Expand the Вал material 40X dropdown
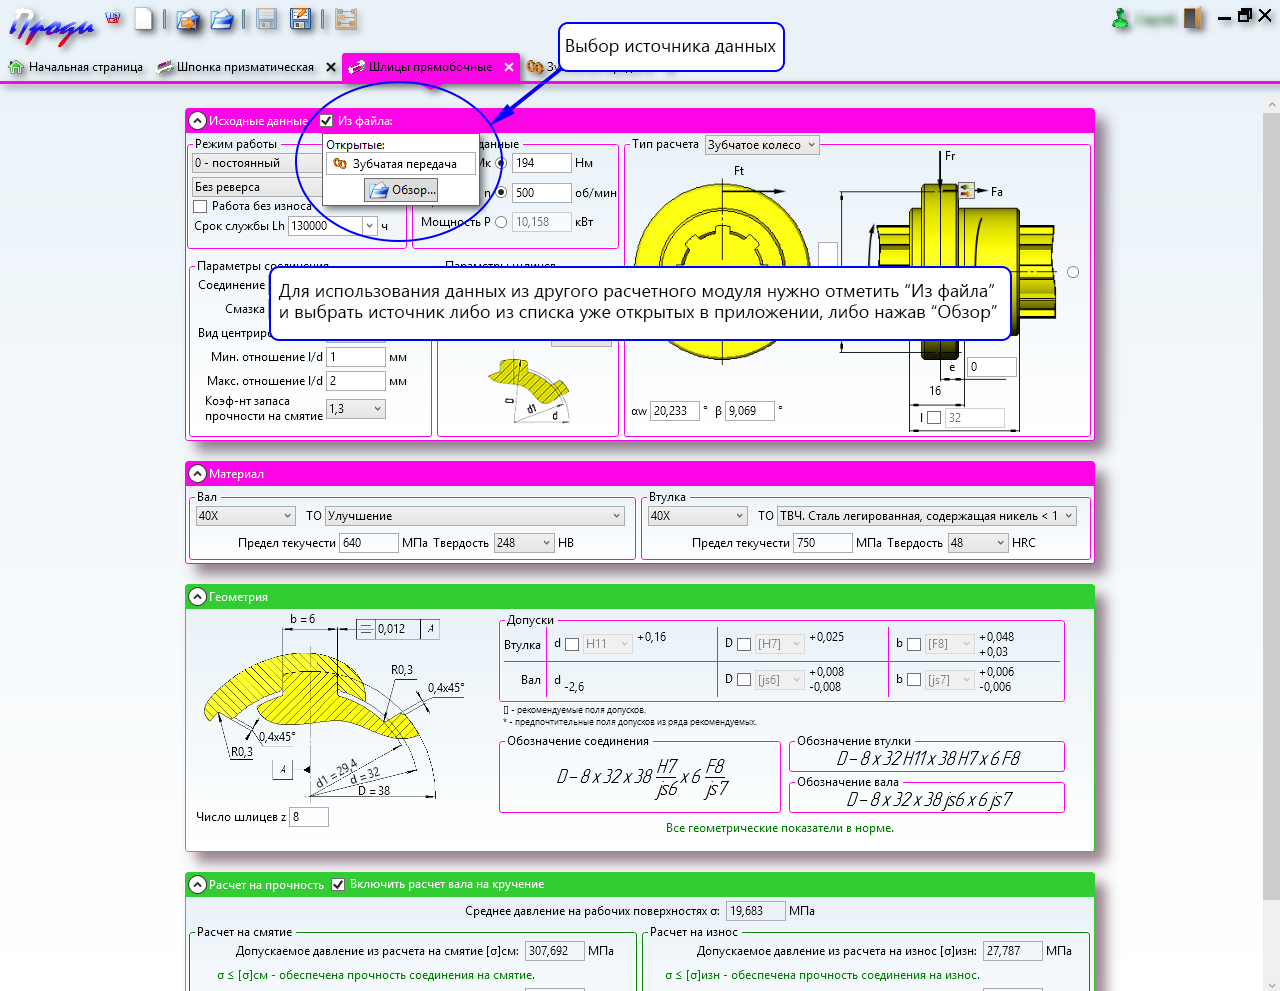The width and height of the screenshot is (1280, 991). [x=245, y=516]
